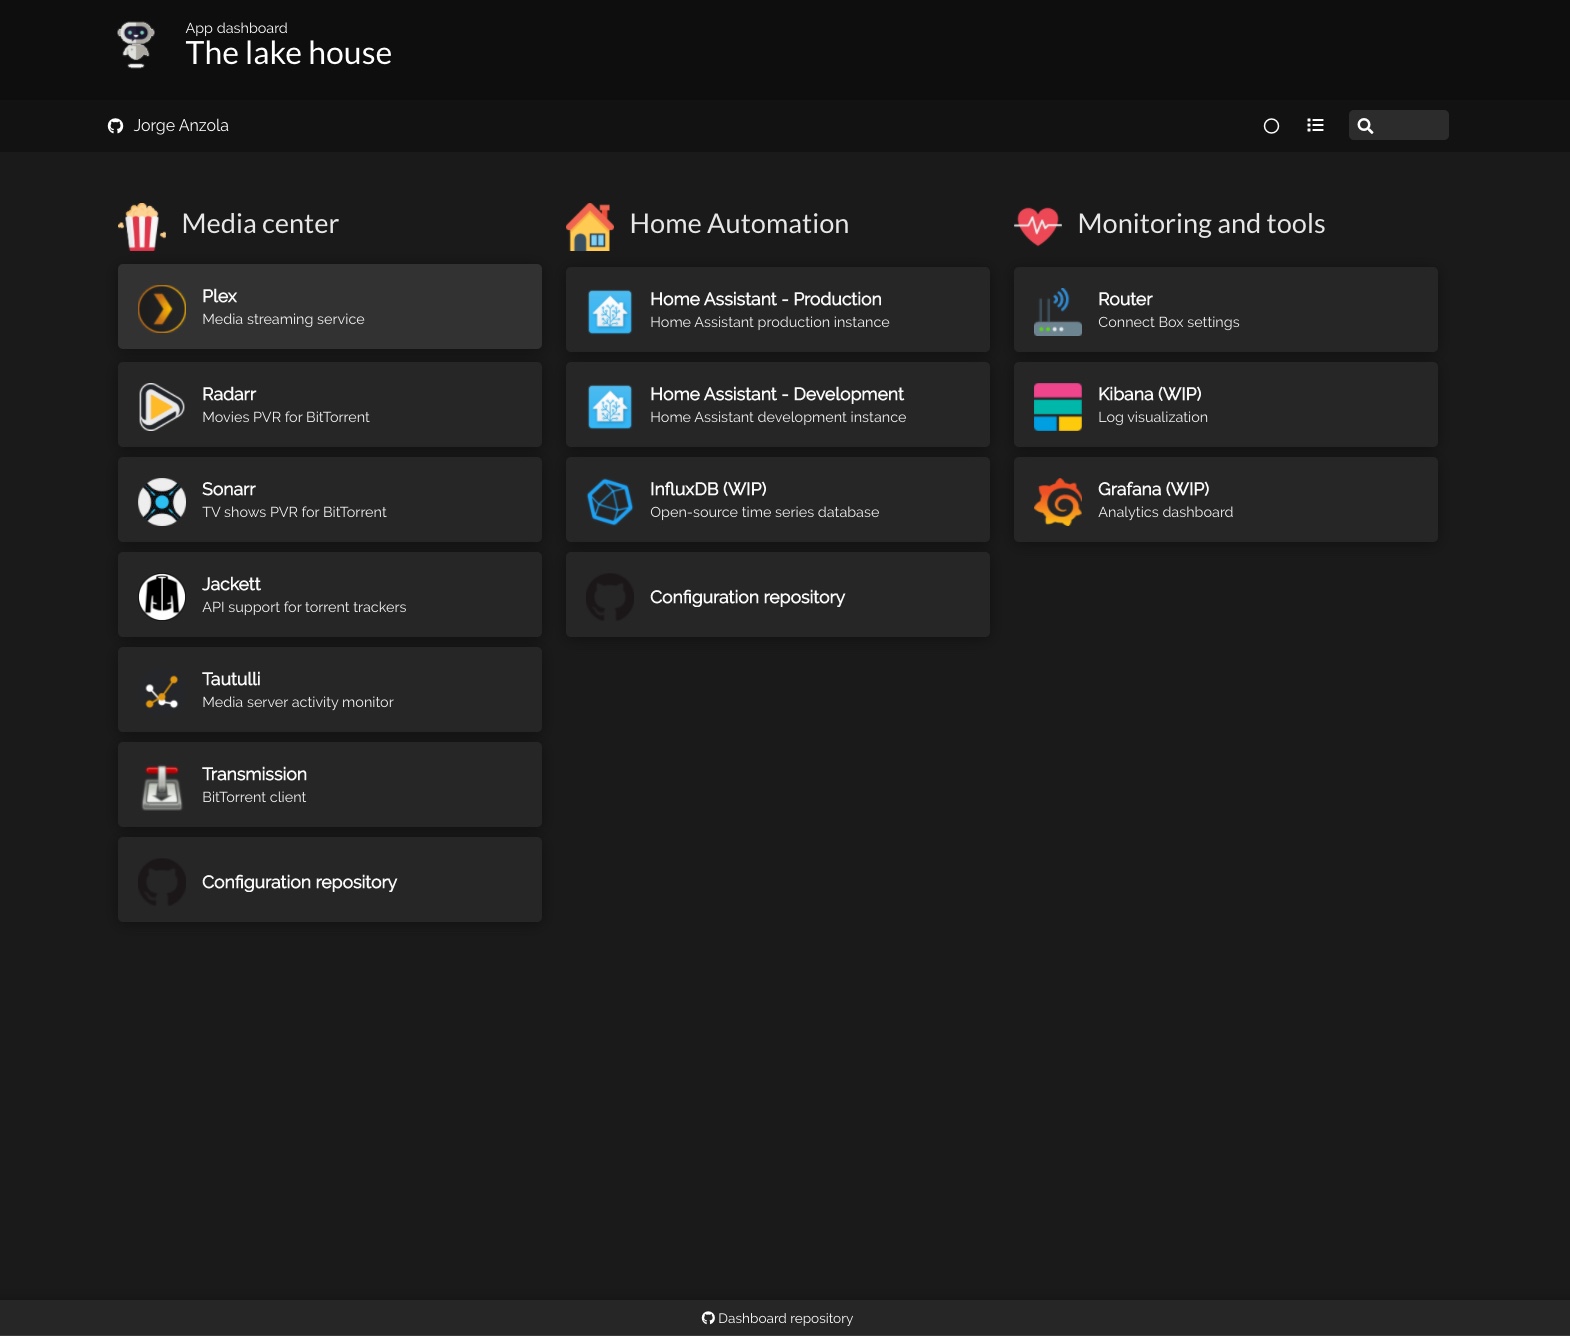
Task: Open the Plex media streaming card
Action: (x=330, y=307)
